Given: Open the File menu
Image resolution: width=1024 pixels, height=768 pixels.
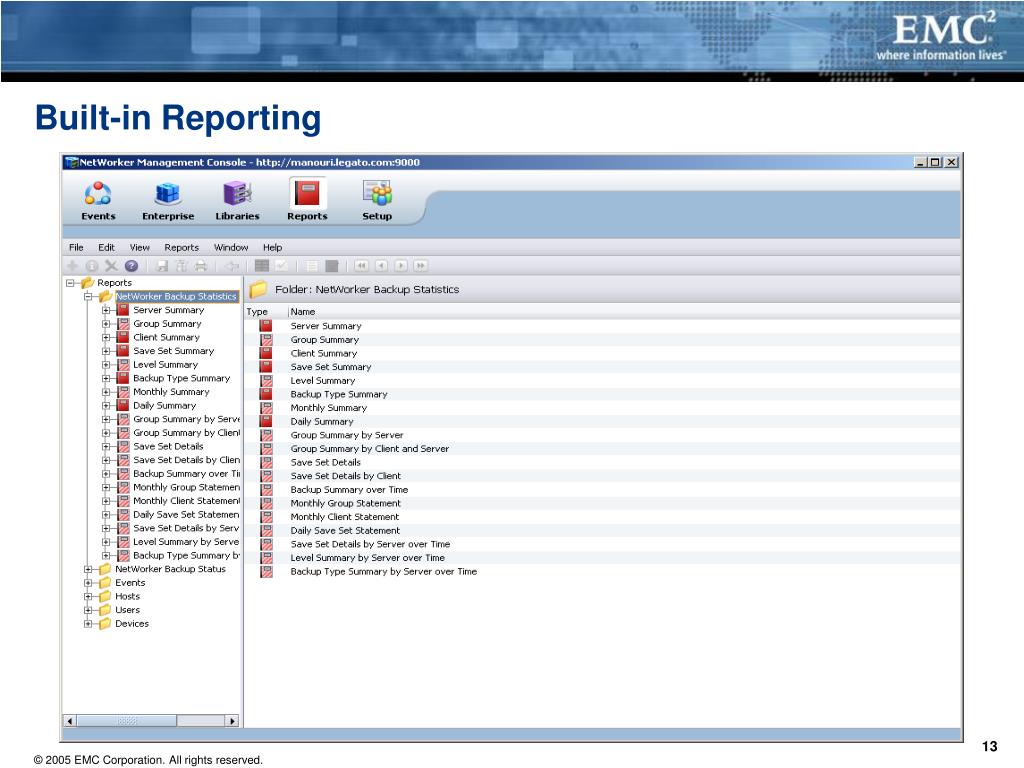Looking at the screenshot, I should pos(76,248).
